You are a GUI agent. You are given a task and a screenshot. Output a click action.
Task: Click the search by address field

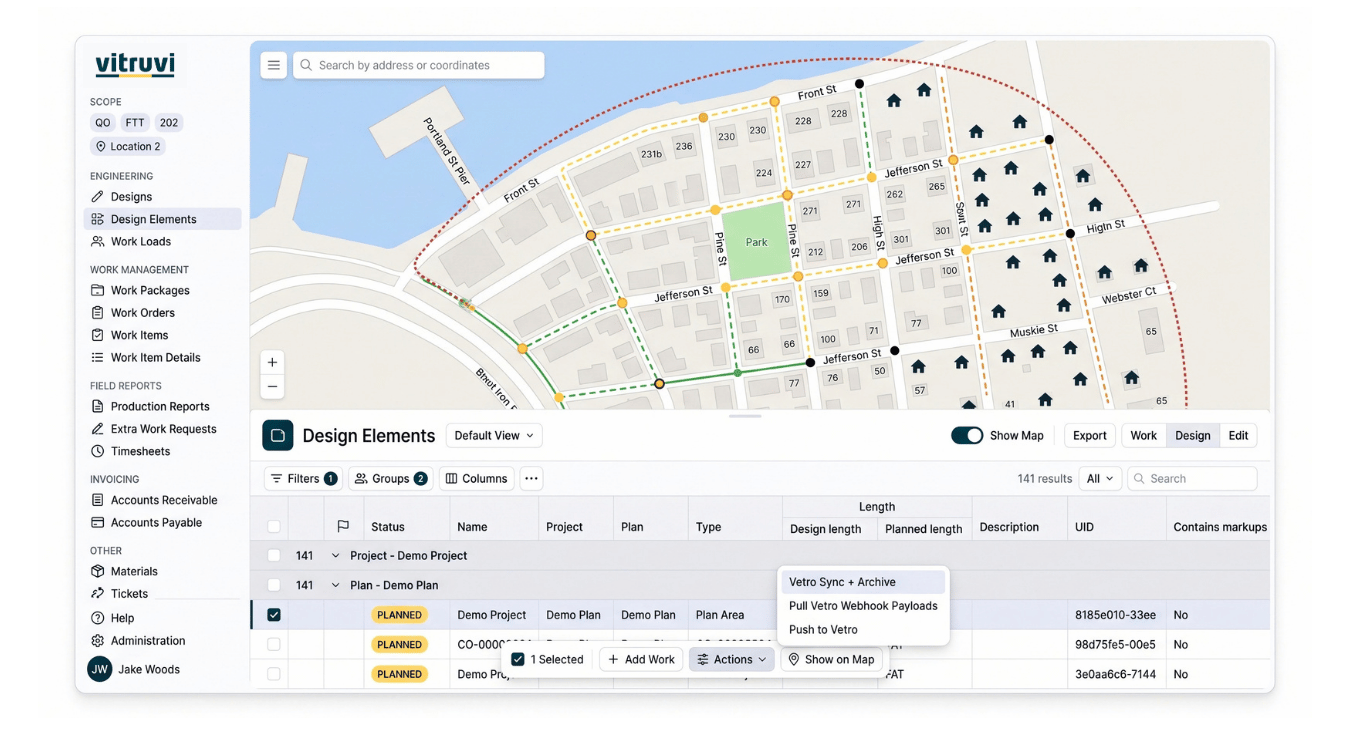coord(419,65)
